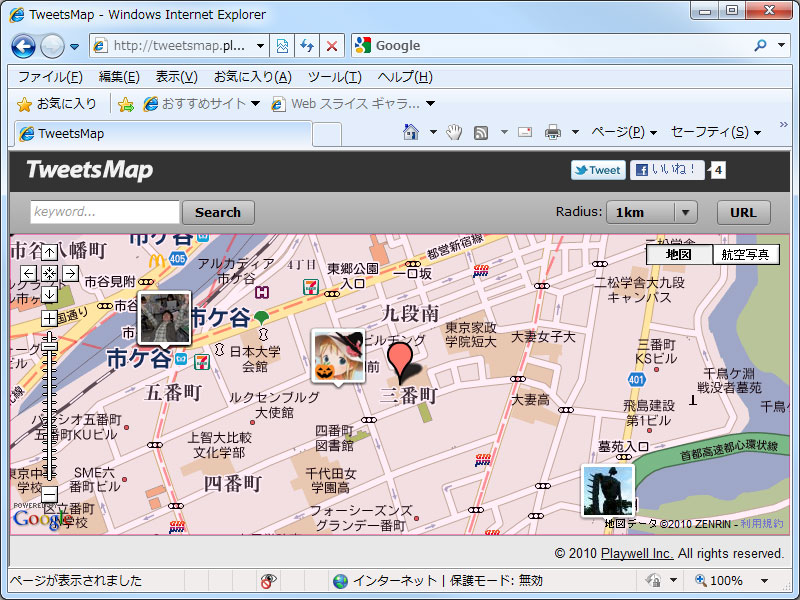This screenshot has height=600, width=800.
Task: Click the Search button next to keyword field
Action: [x=217, y=212]
